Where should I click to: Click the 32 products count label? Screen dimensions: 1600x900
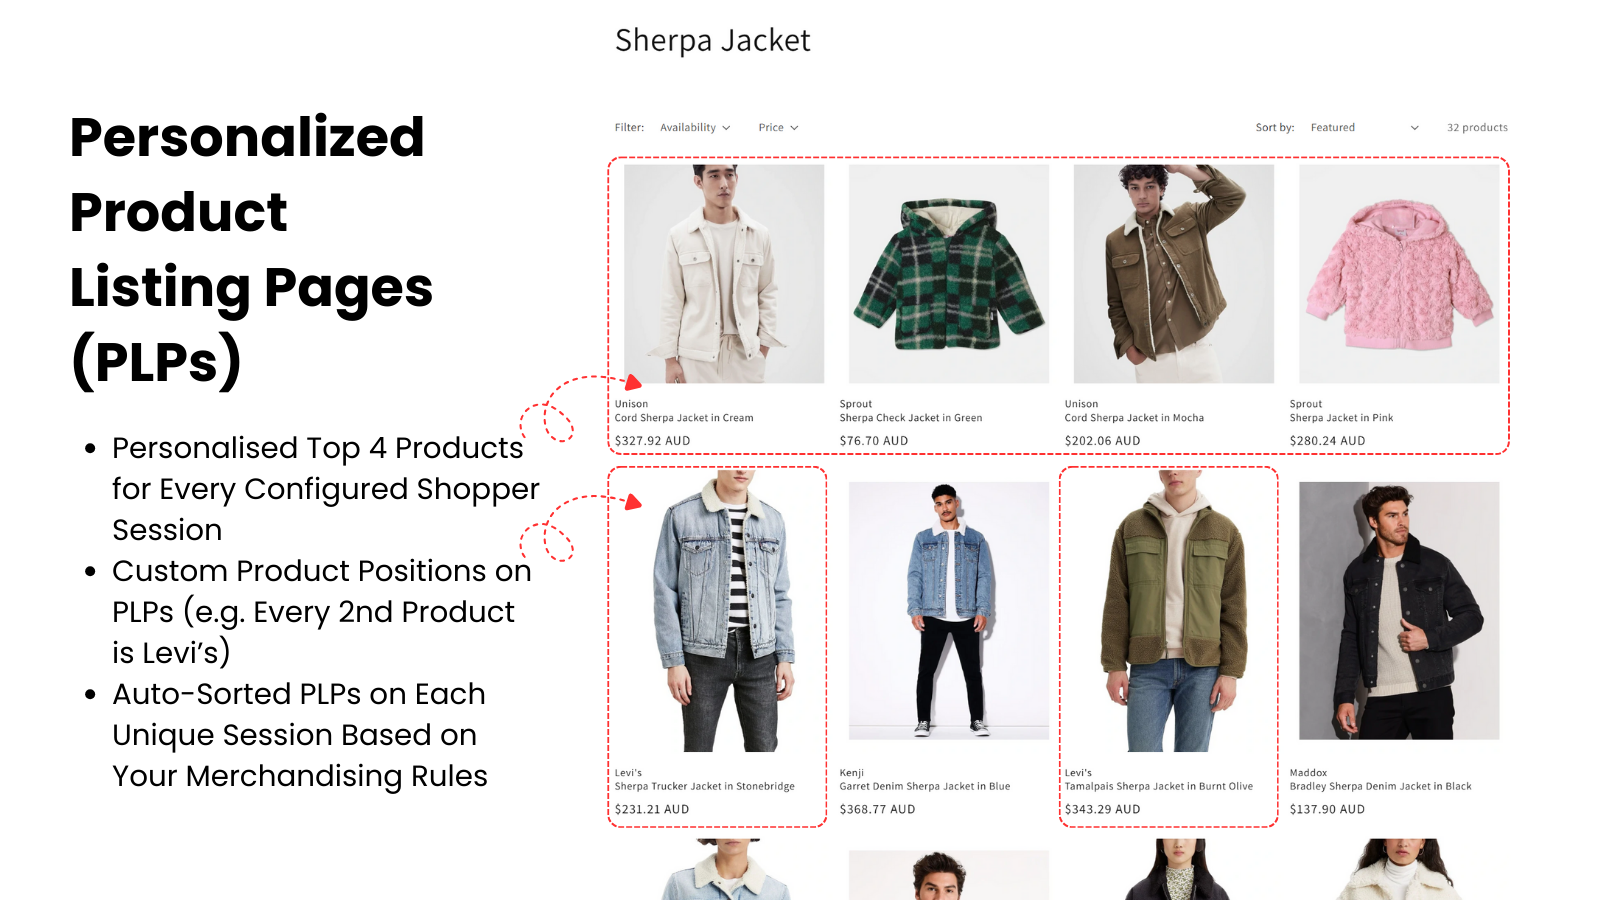(x=1477, y=128)
